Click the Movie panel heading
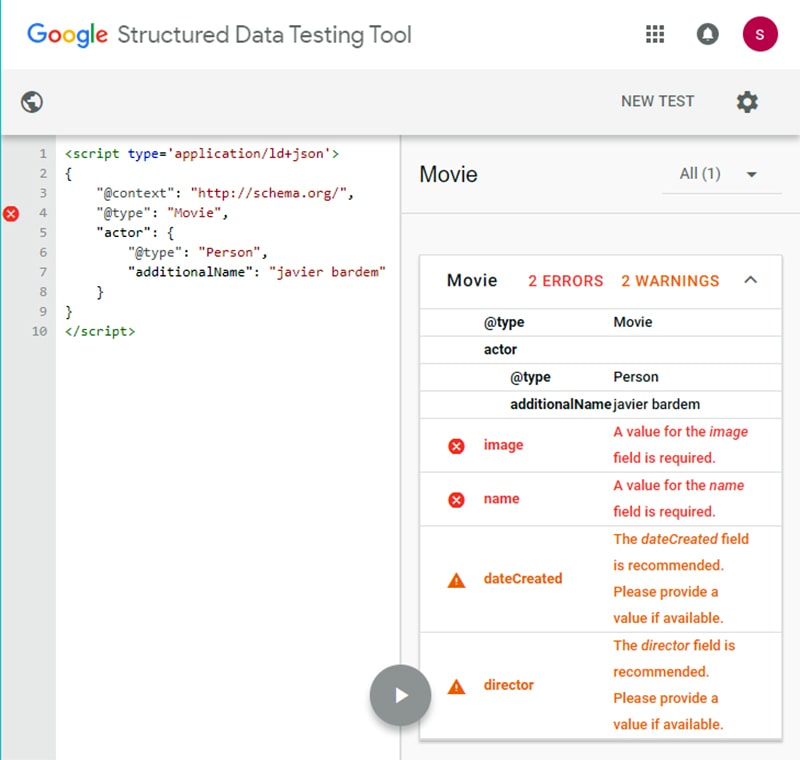800x760 pixels. (x=448, y=174)
